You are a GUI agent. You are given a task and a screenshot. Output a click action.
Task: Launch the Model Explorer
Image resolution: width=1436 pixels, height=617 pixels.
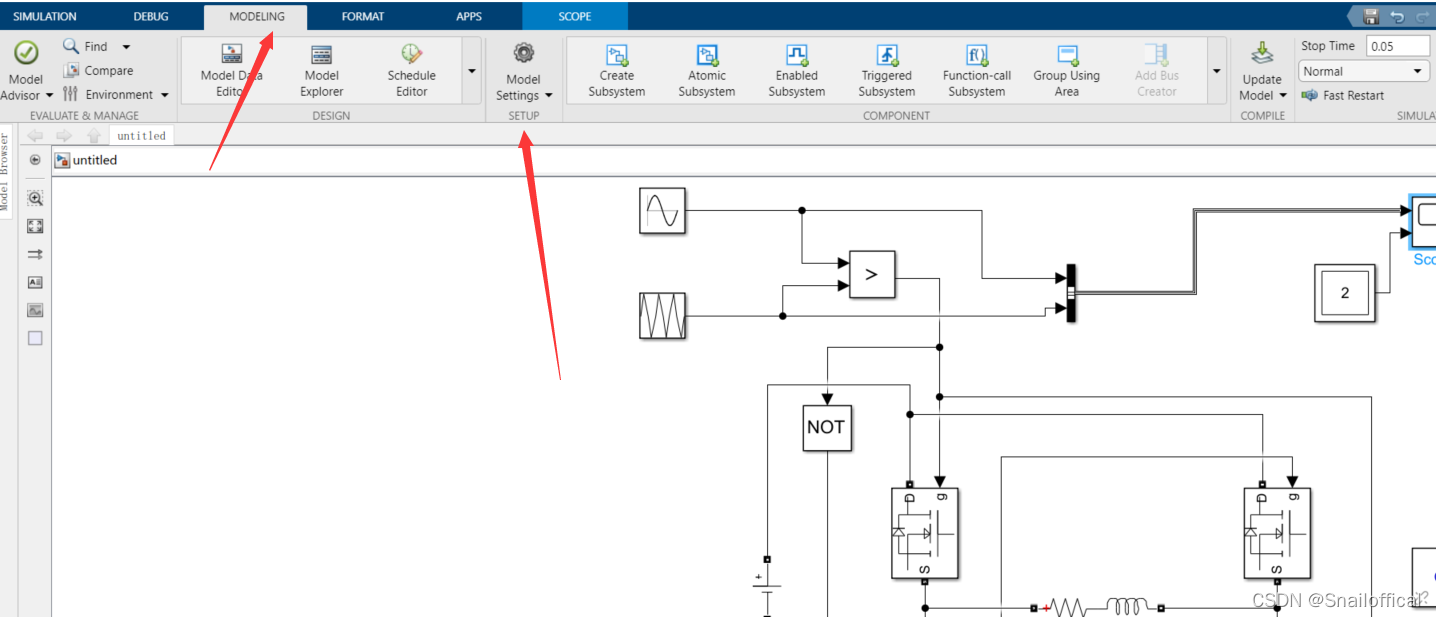click(322, 70)
